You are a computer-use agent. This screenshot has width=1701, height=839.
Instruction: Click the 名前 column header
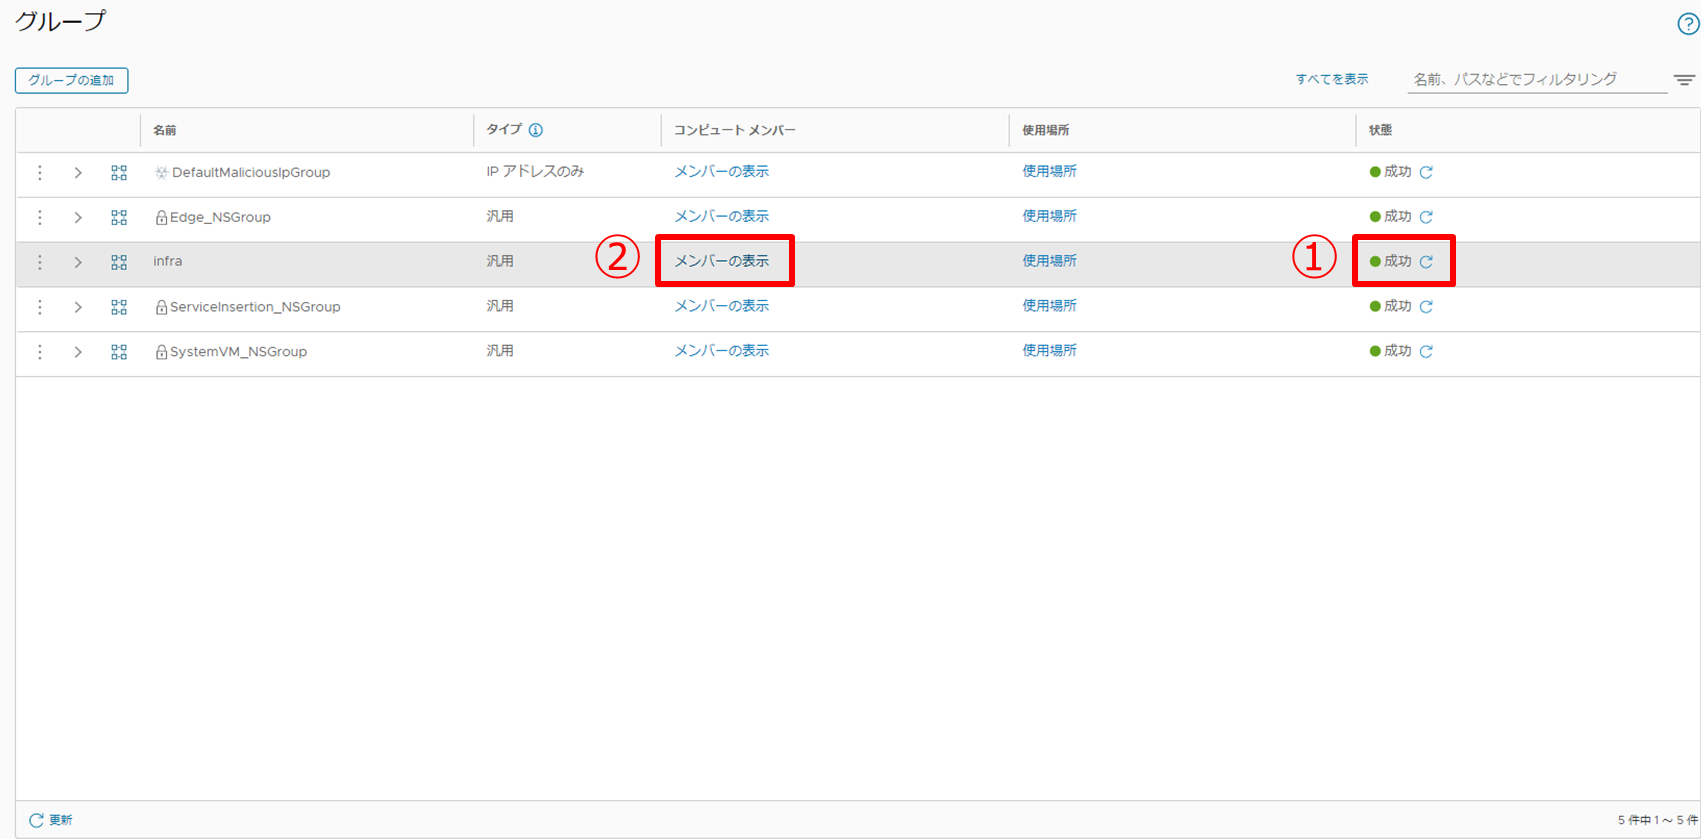coord(165,130)
